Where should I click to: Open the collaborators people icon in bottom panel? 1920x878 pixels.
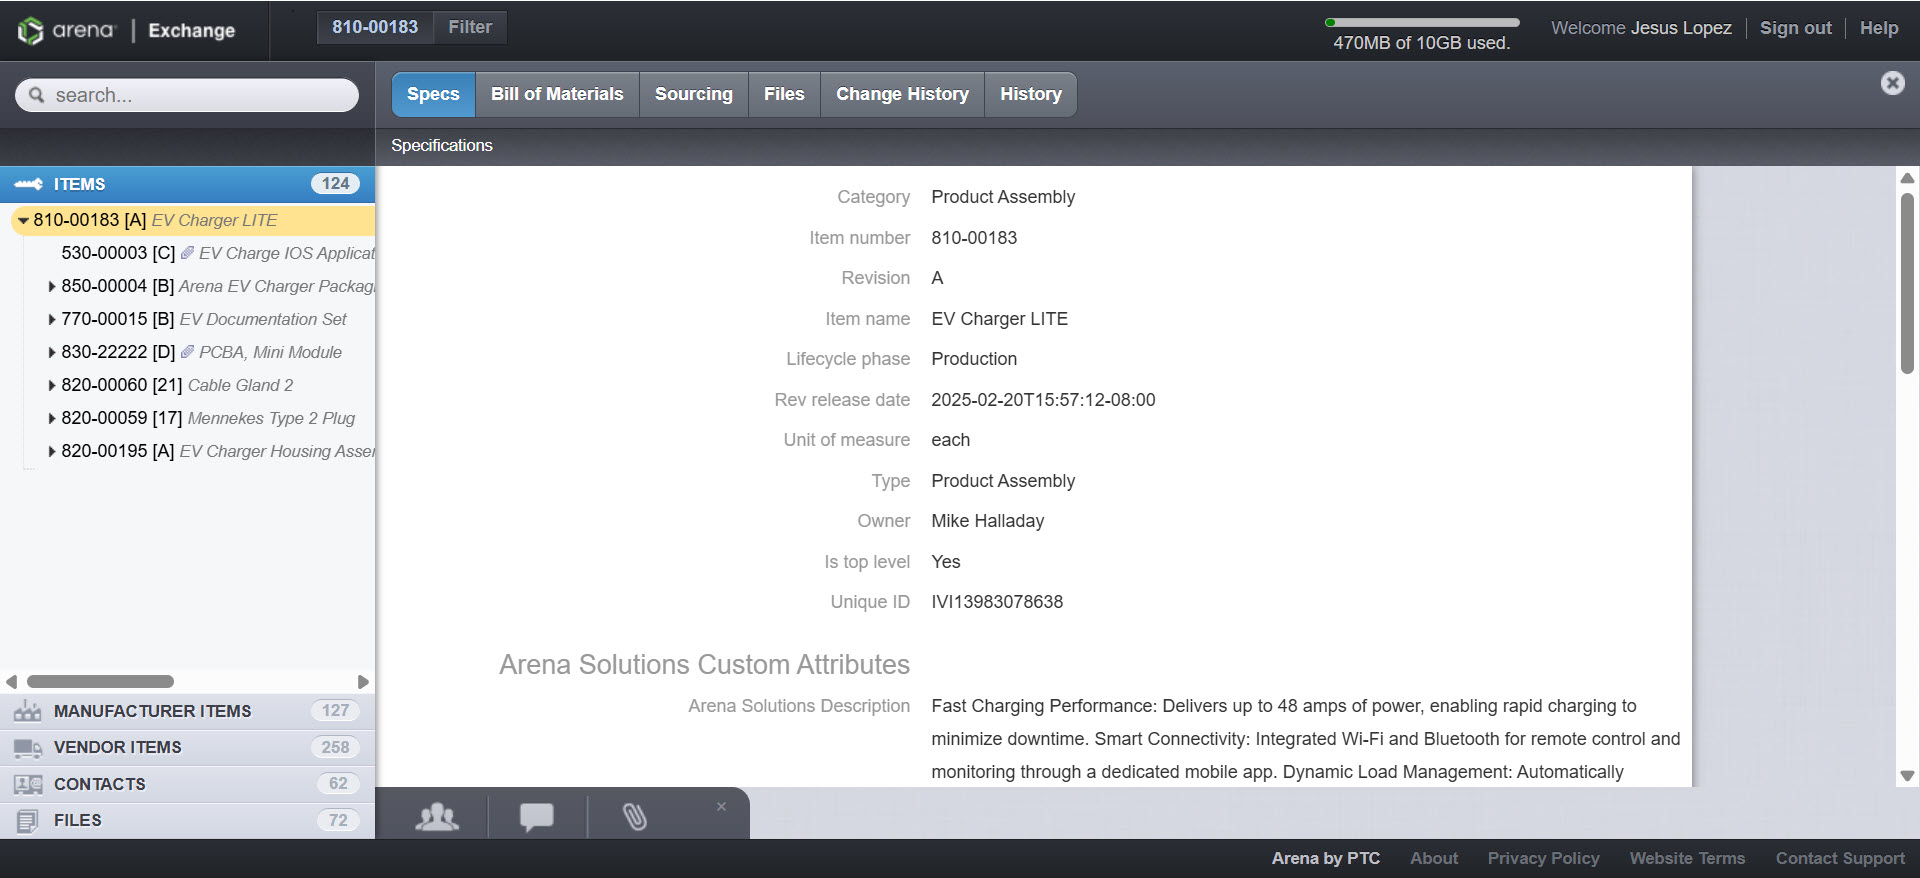point(437,817)
